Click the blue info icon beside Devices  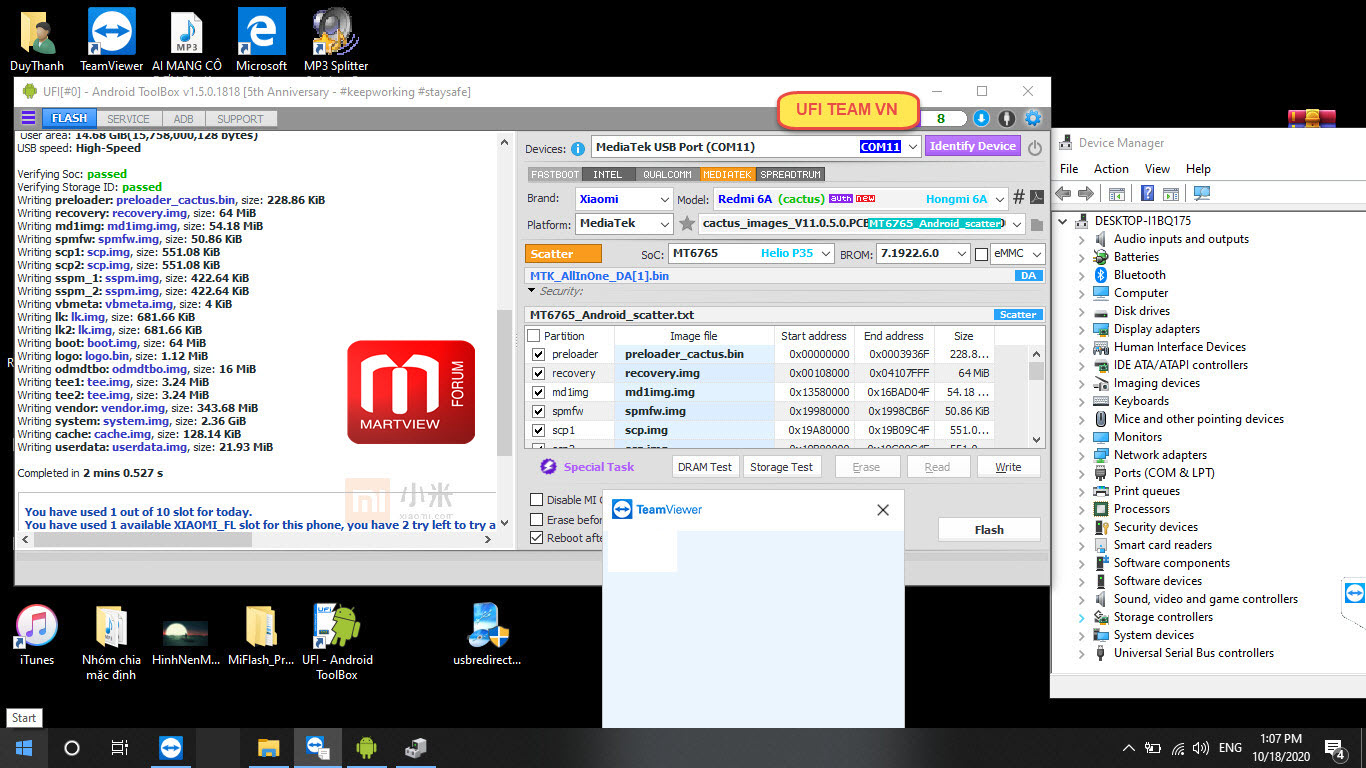[x=578, y=149]
